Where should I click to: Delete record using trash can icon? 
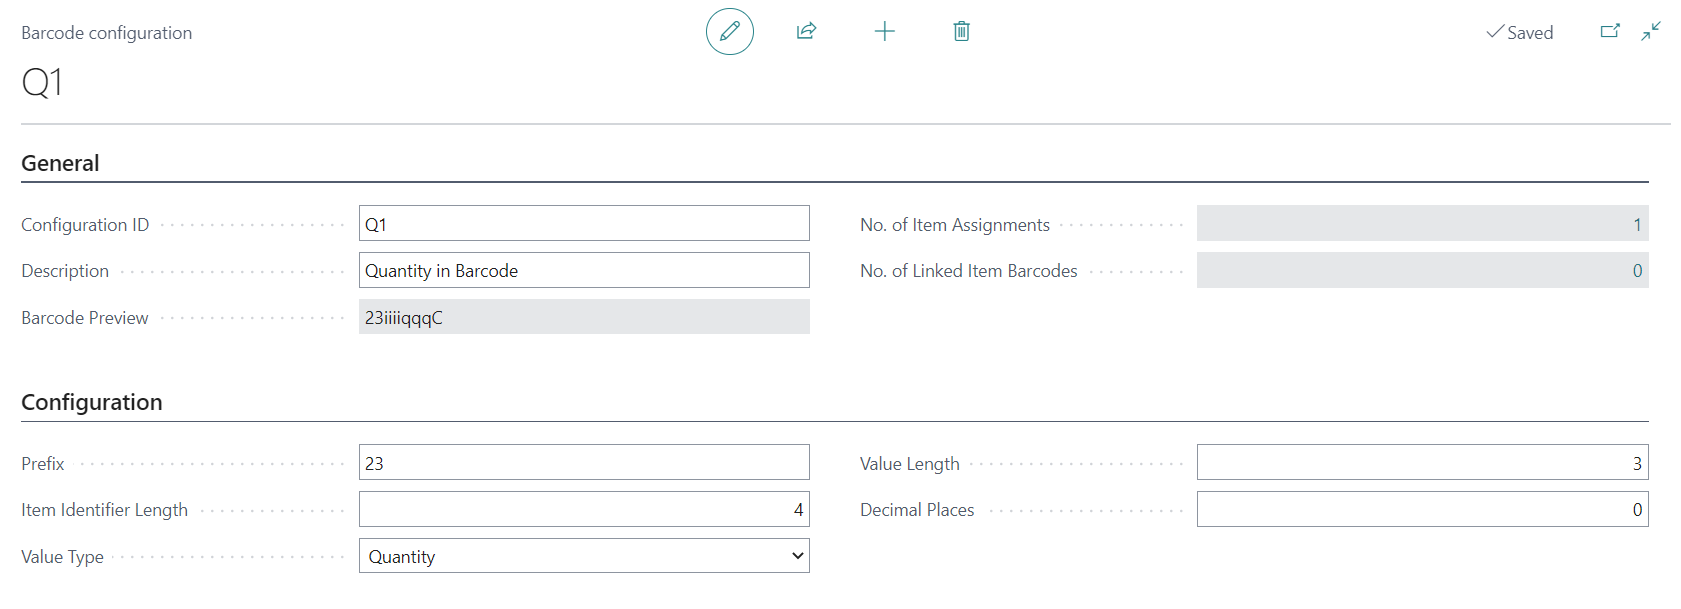(x=961, y=31)
